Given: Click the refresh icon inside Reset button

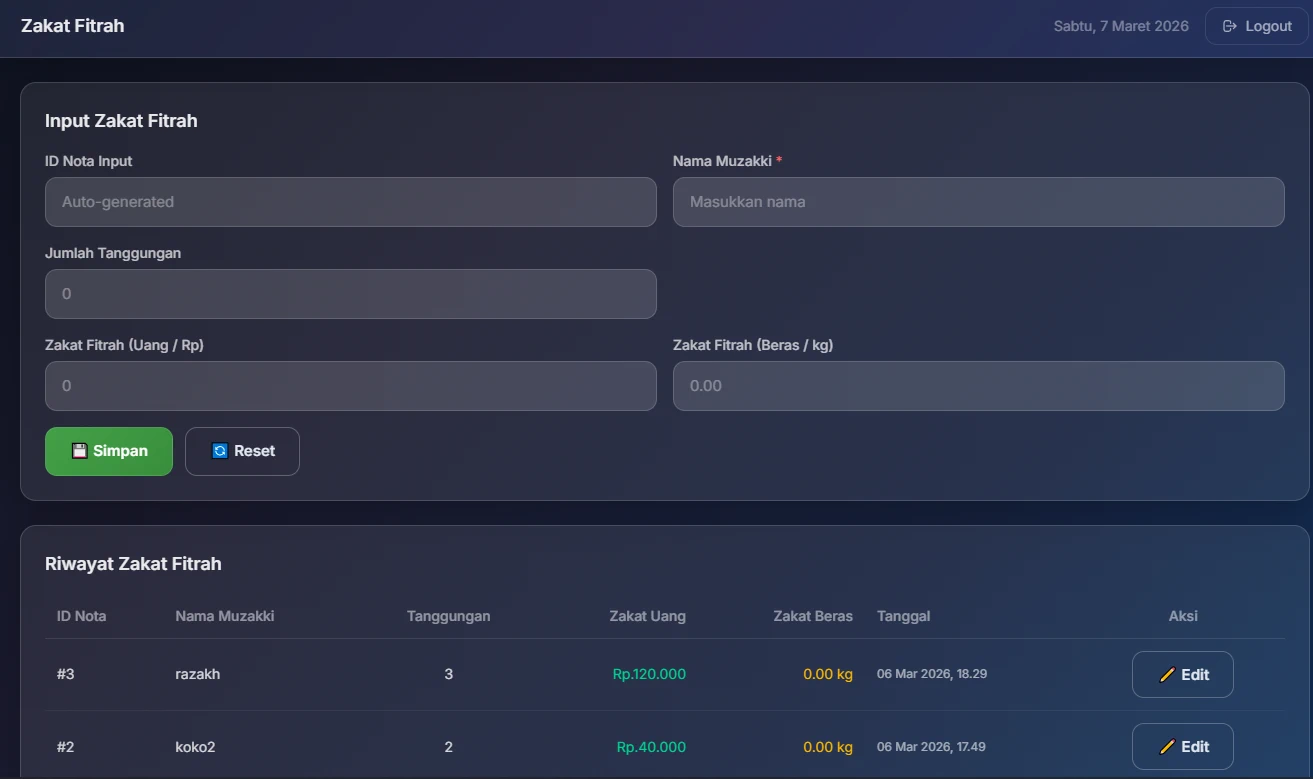Looking at the screenshot, I should (218, 450).
